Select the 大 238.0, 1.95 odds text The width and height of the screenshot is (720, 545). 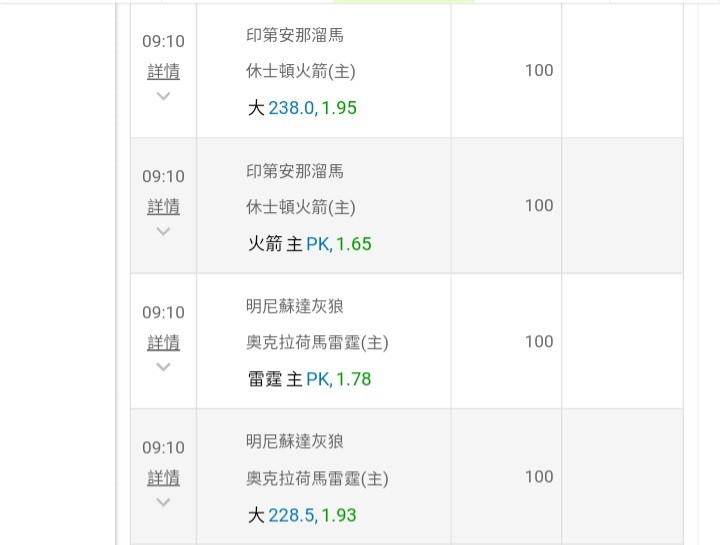(x=302, y=108)
